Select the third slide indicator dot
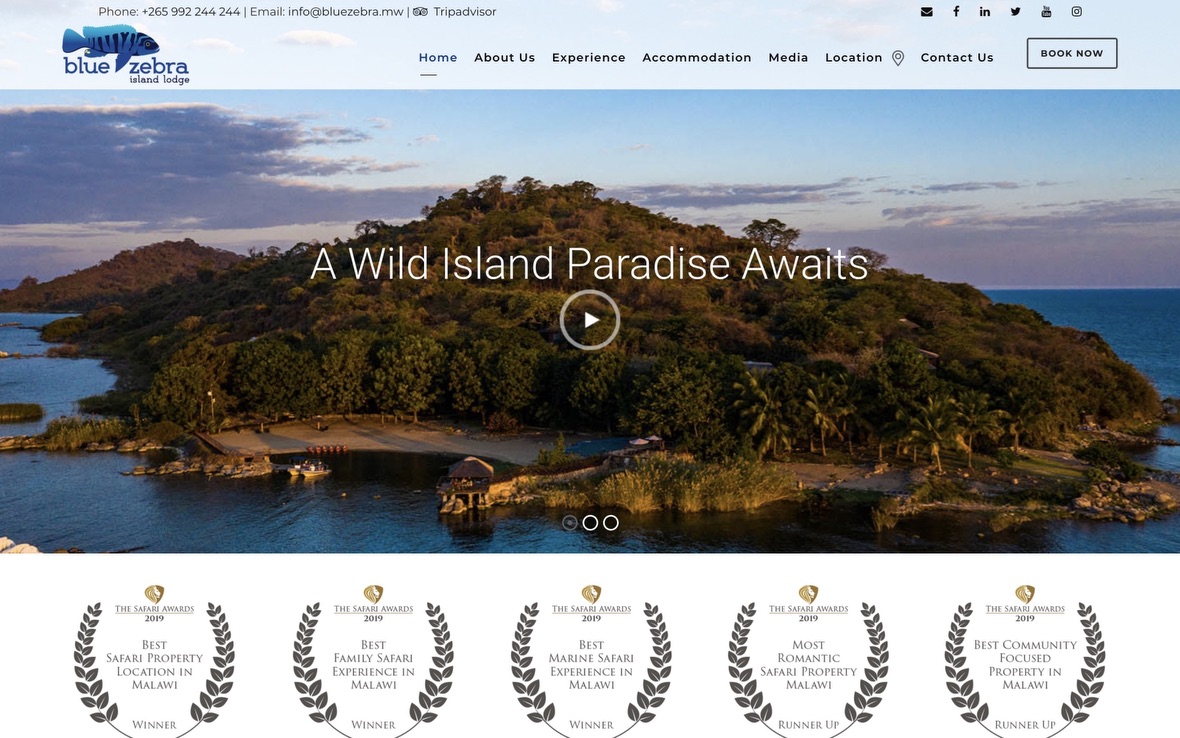1180x738 pixels. click(x=611, y=522)
